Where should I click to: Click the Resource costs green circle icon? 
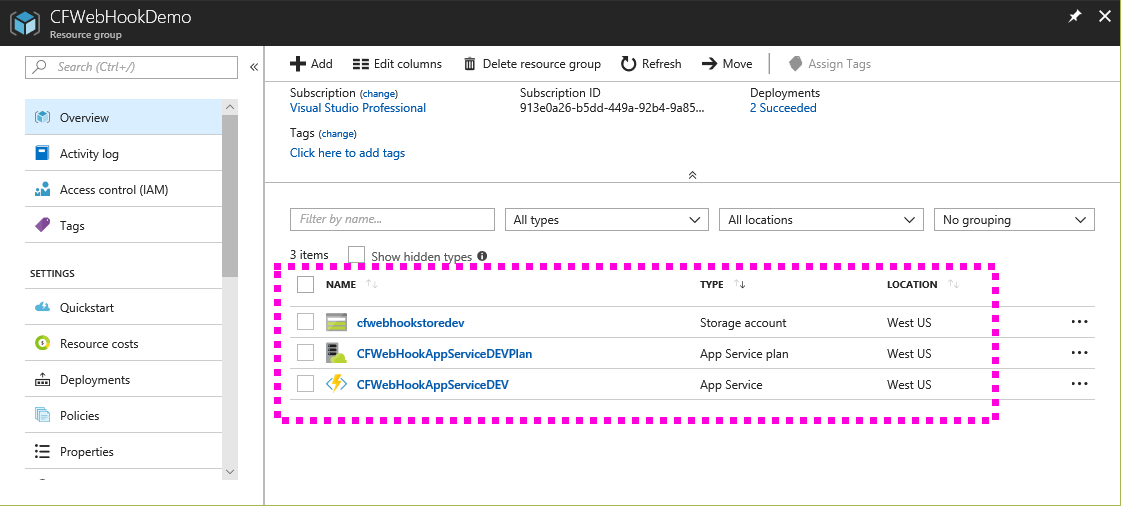coord(42,344)
